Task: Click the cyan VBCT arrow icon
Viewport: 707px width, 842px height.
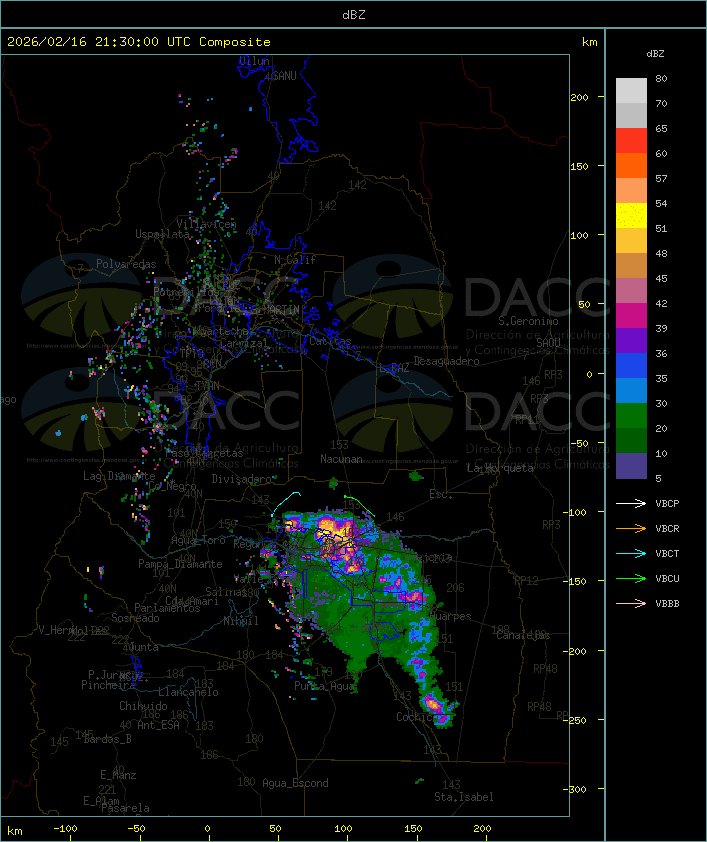Action: click(x=631, y=553)
